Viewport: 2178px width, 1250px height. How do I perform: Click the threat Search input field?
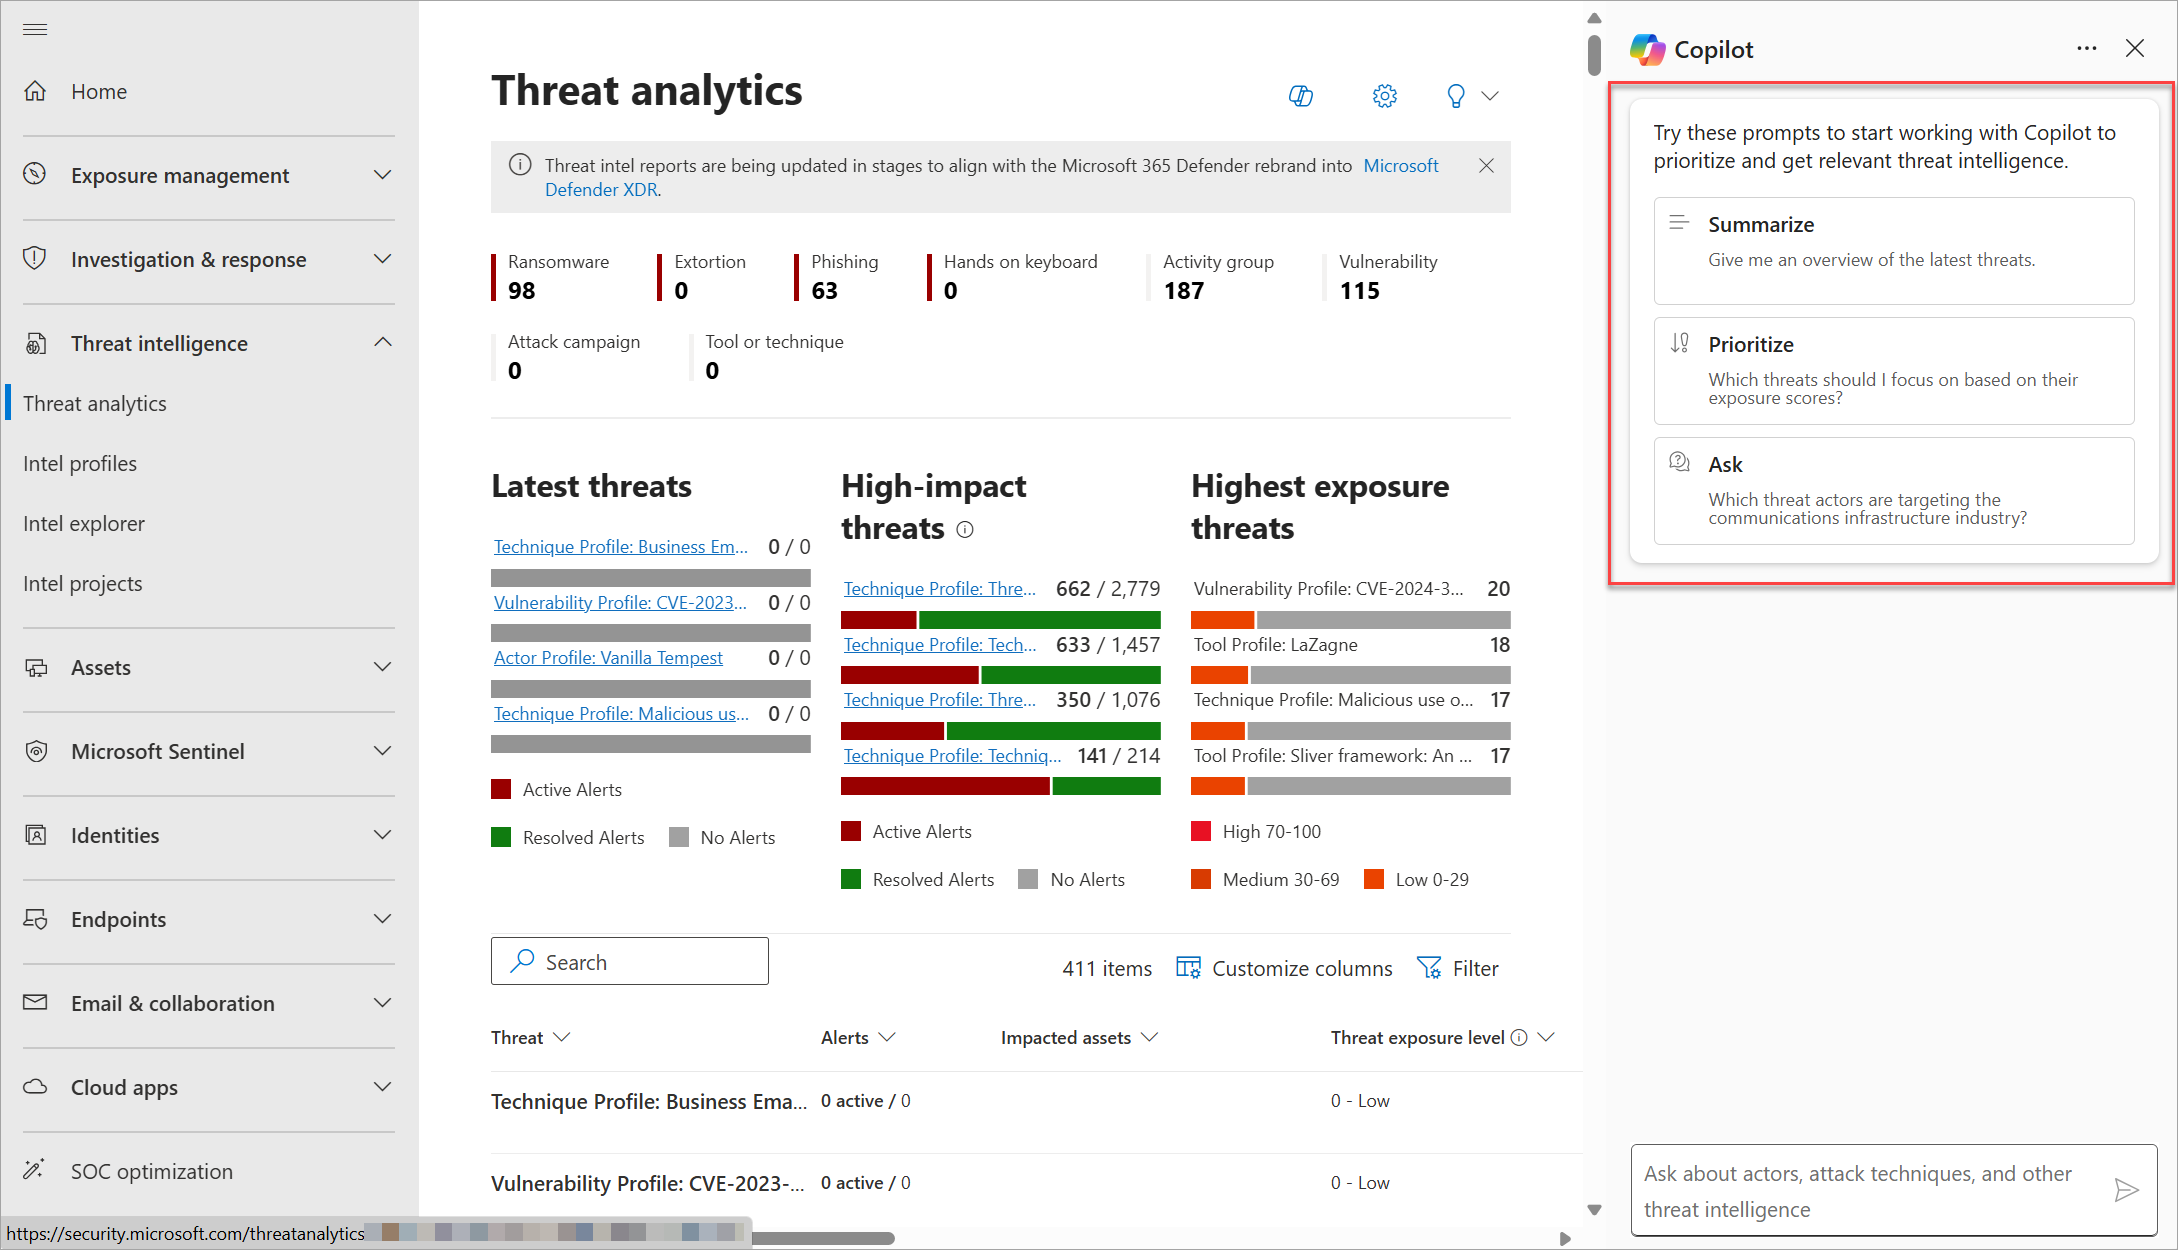pyautogui.click(x=640, y=962)
